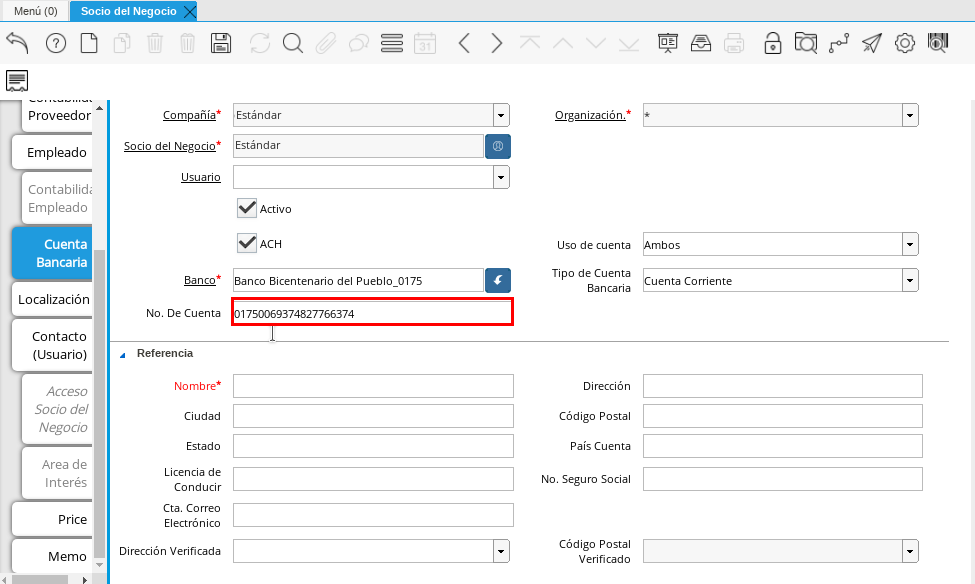
Task: Open the search magnifier icon
Action: tap(292, 43)
